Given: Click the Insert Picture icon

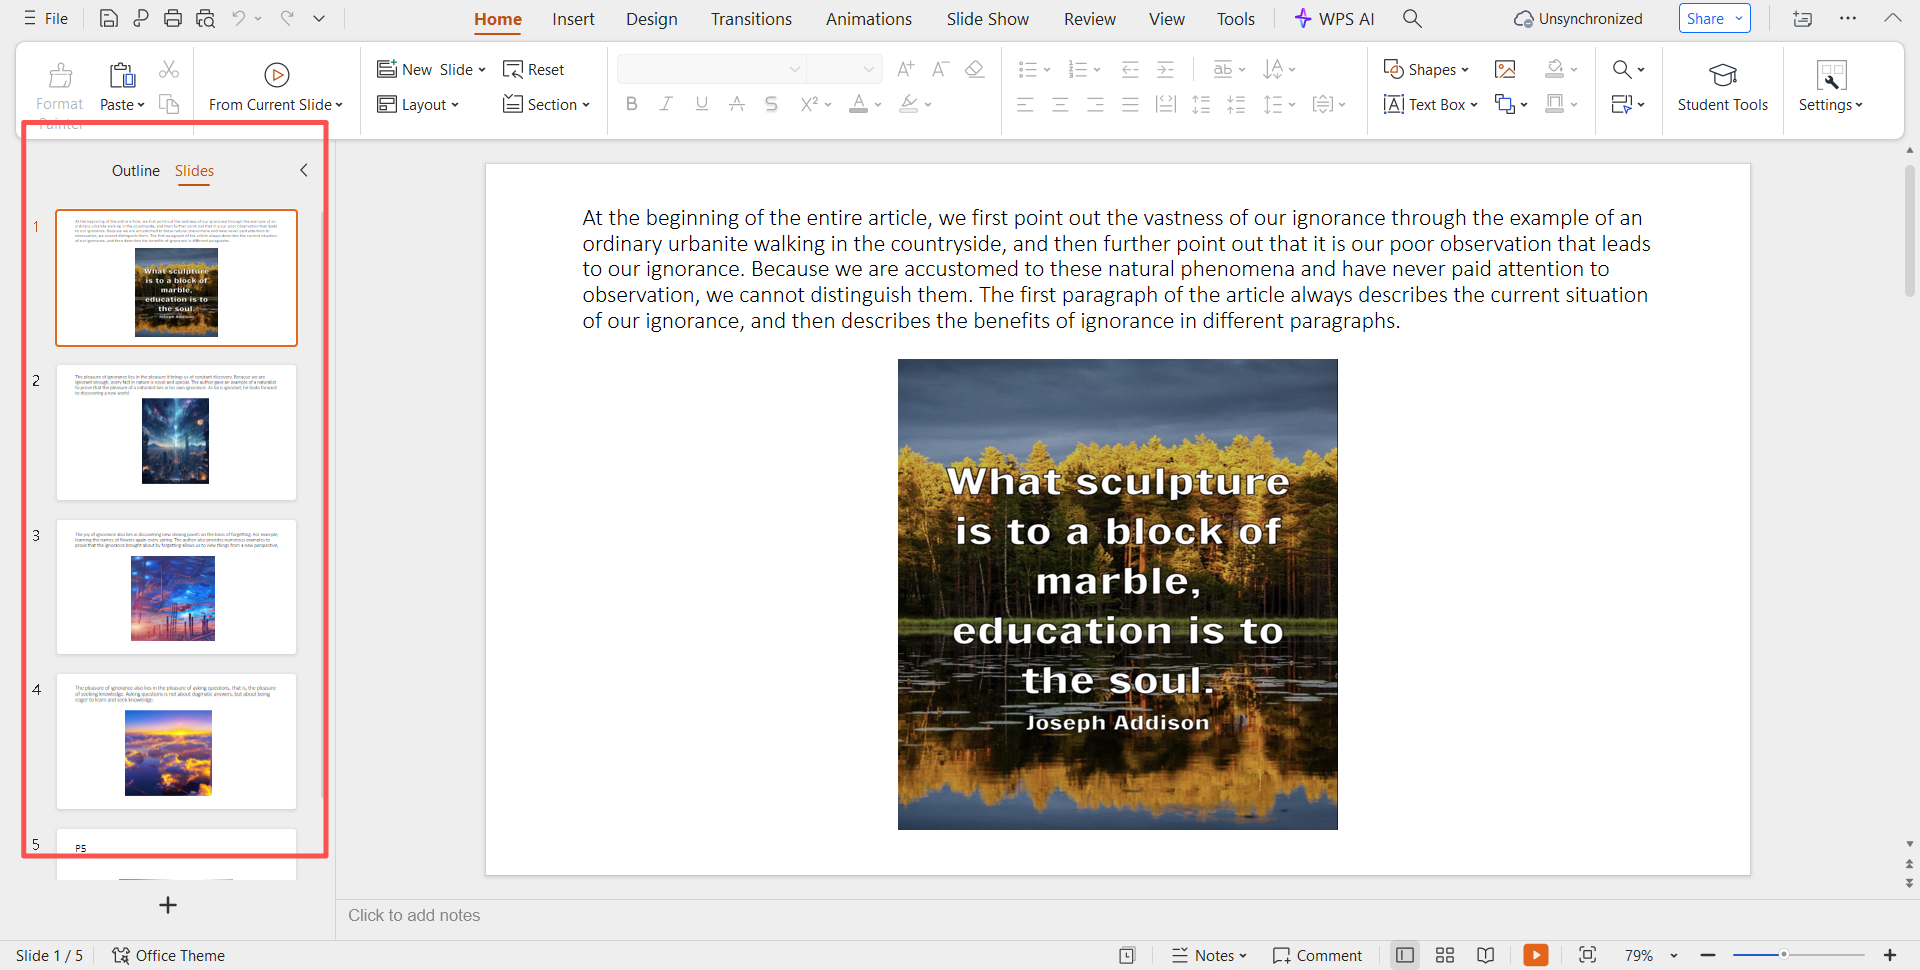Looking at the screenshot, I should 1505,69.
